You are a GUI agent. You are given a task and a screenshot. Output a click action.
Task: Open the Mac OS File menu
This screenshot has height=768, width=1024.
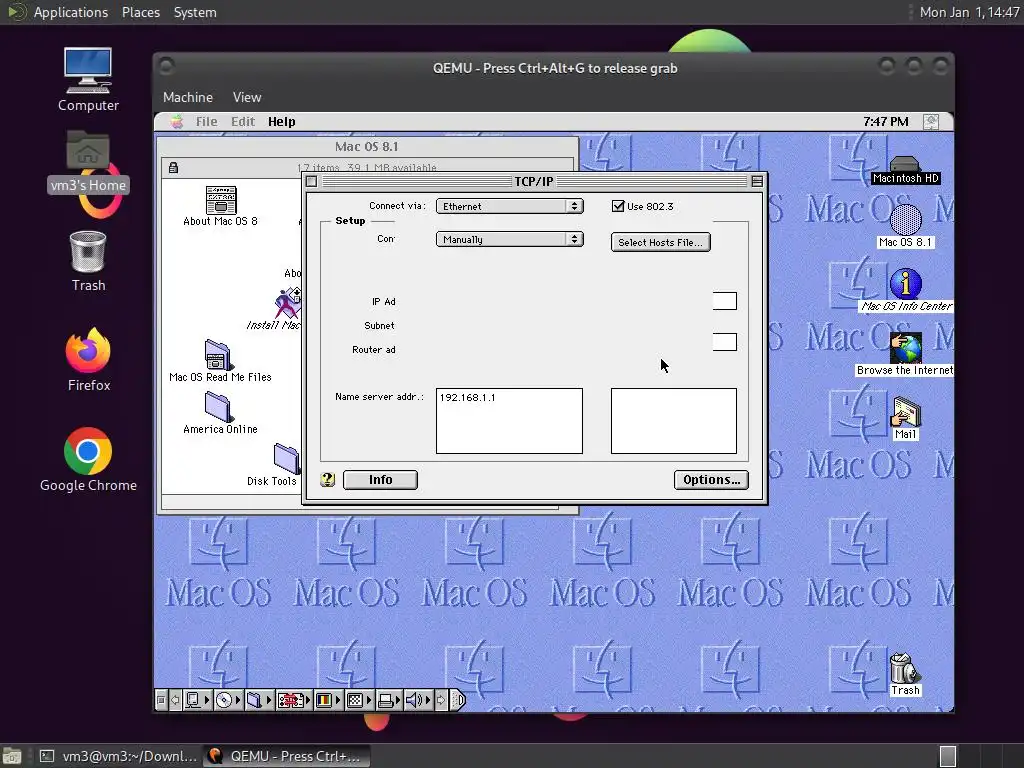coord(206,121)
